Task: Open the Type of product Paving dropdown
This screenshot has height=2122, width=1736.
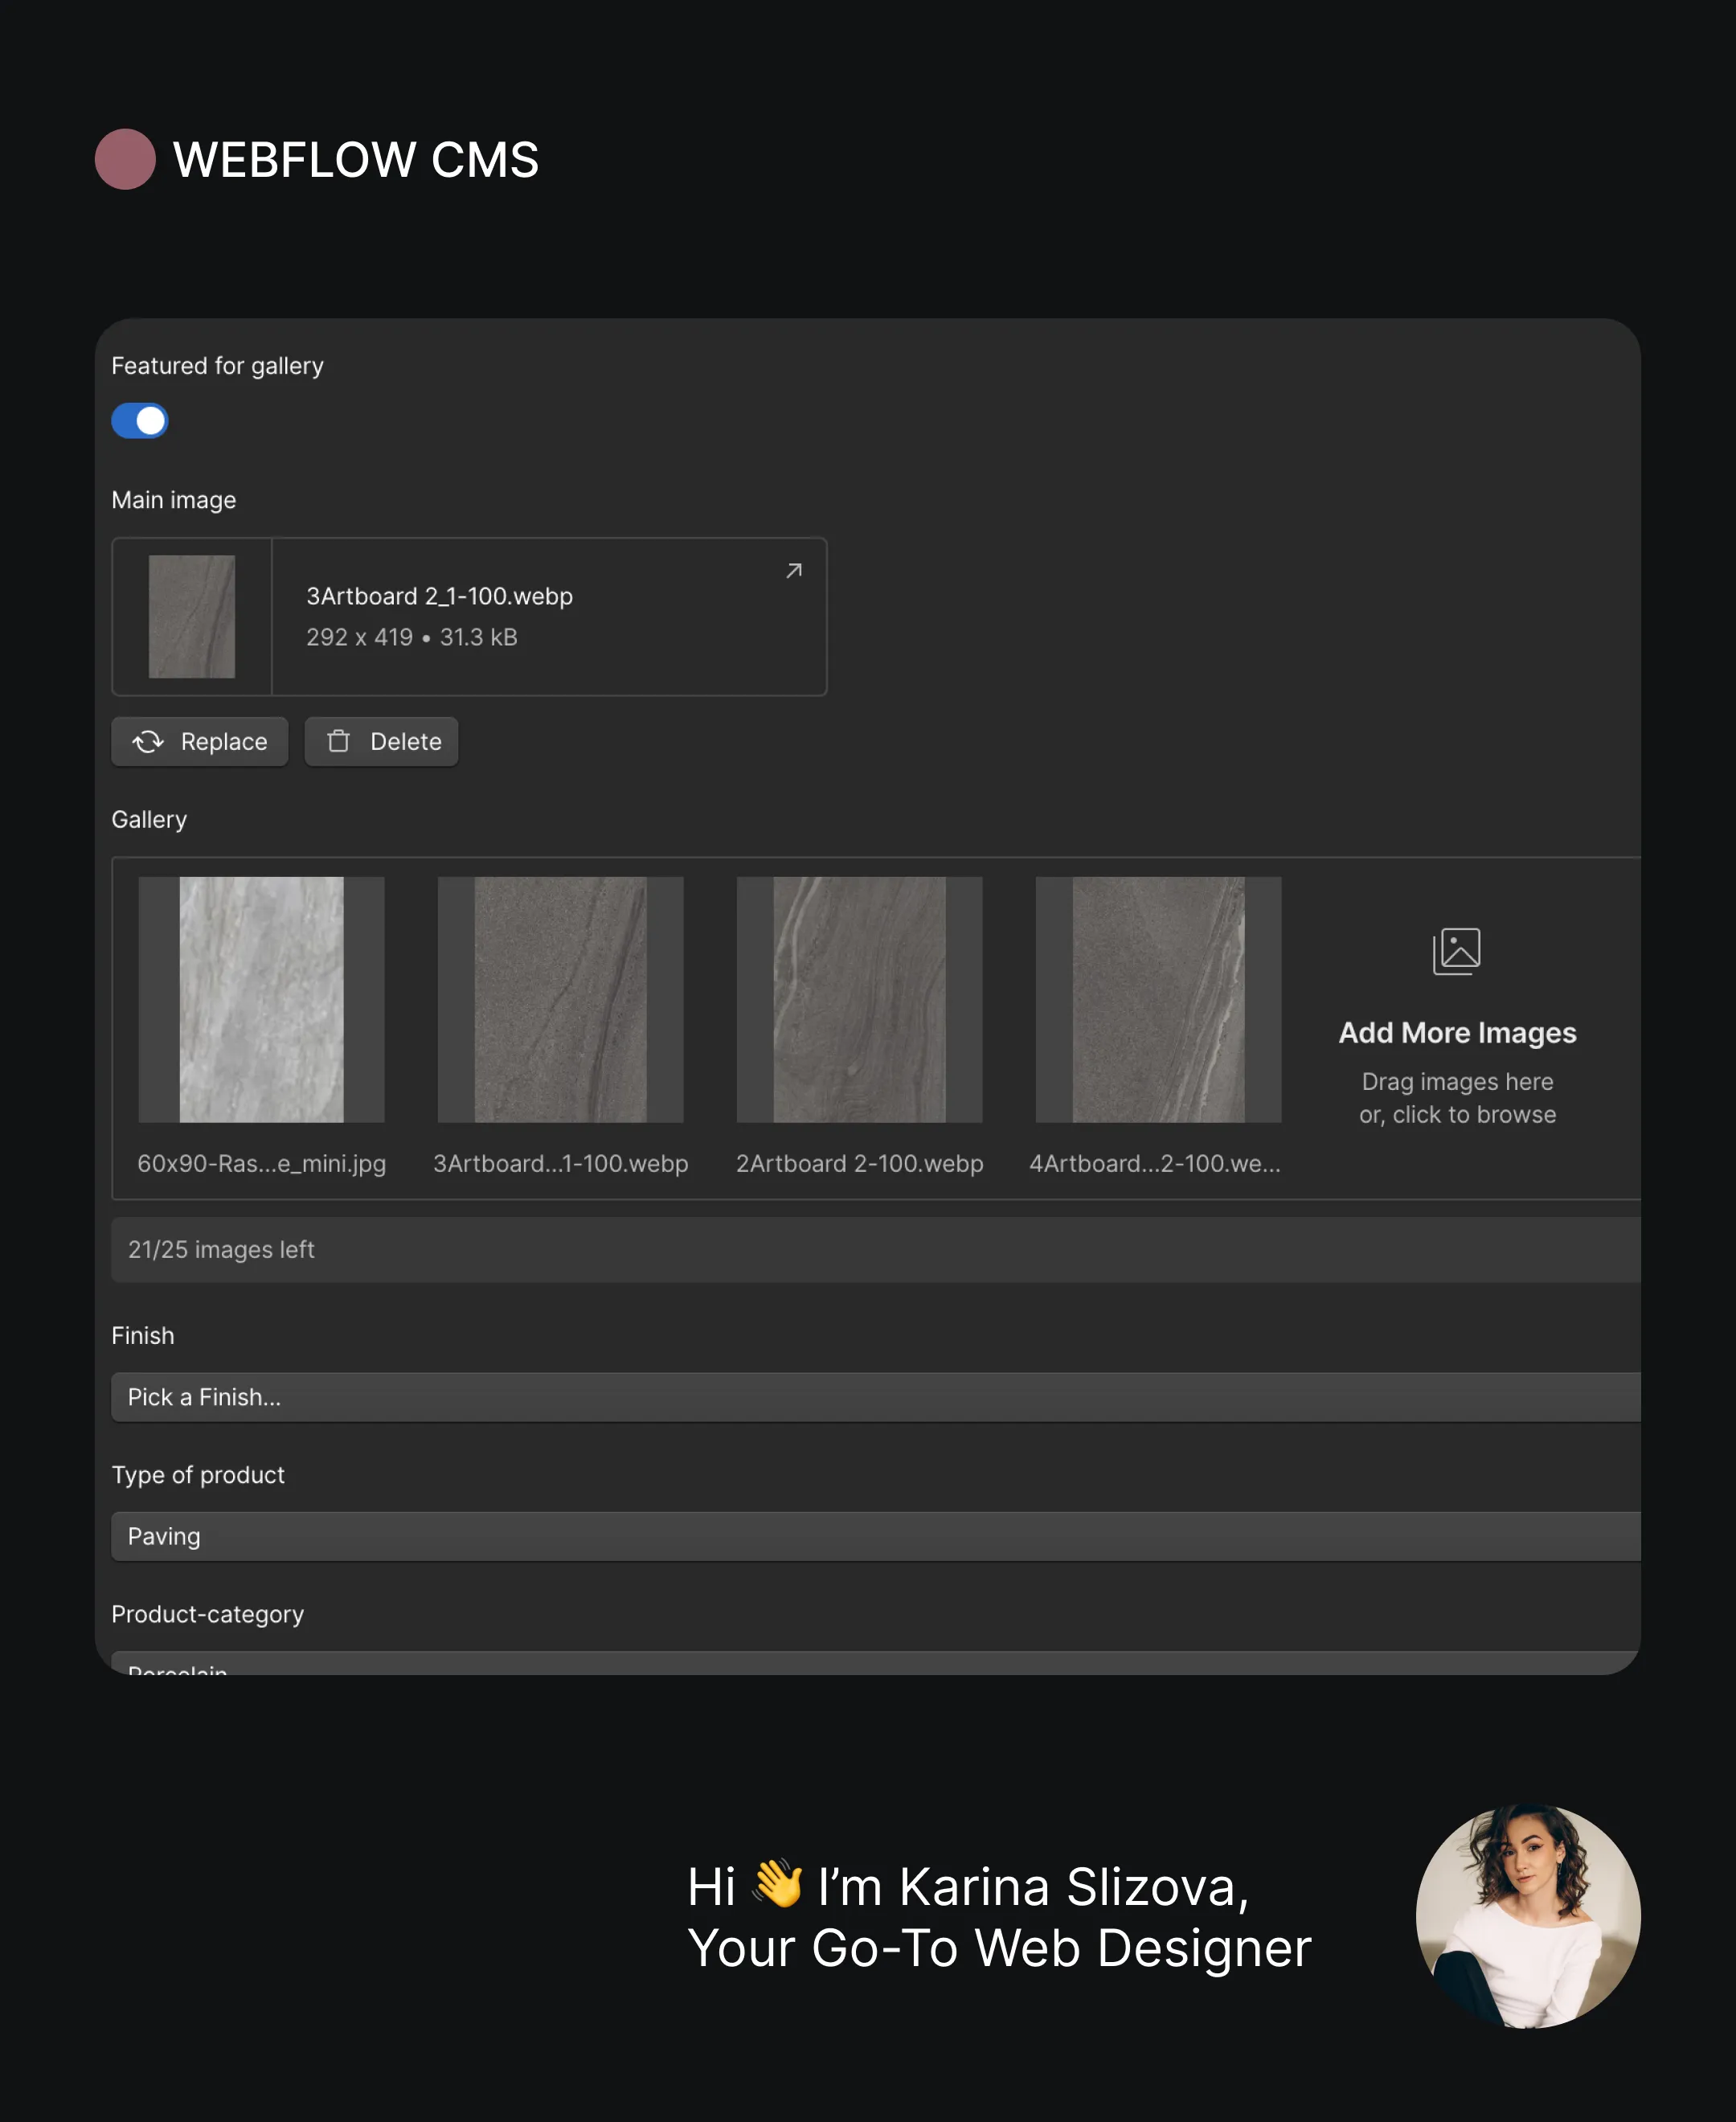Action: (875, 1537)
